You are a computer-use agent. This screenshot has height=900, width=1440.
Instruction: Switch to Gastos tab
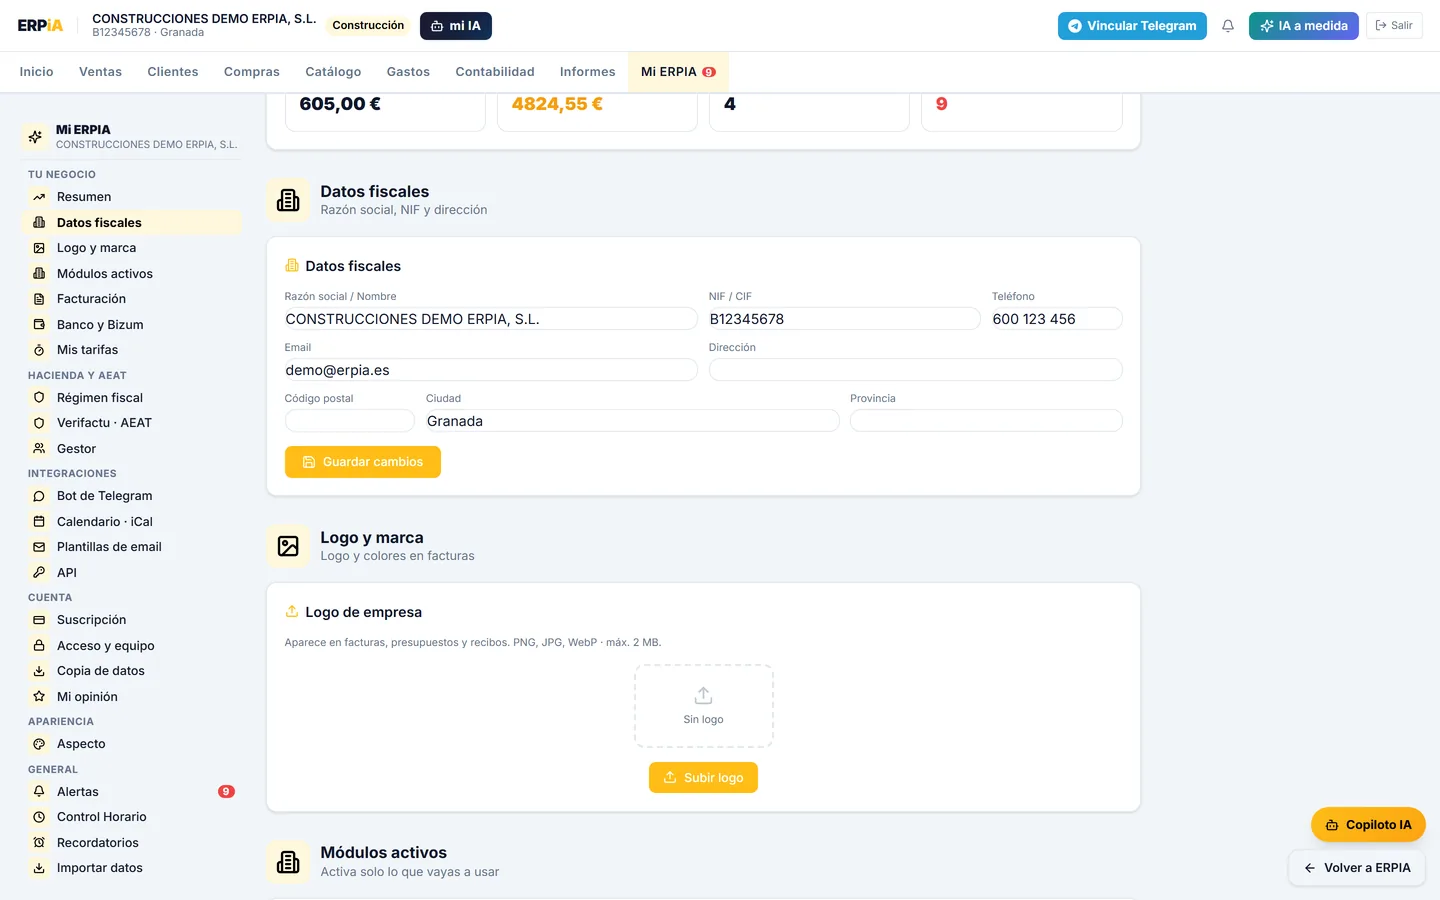(408, 72)
